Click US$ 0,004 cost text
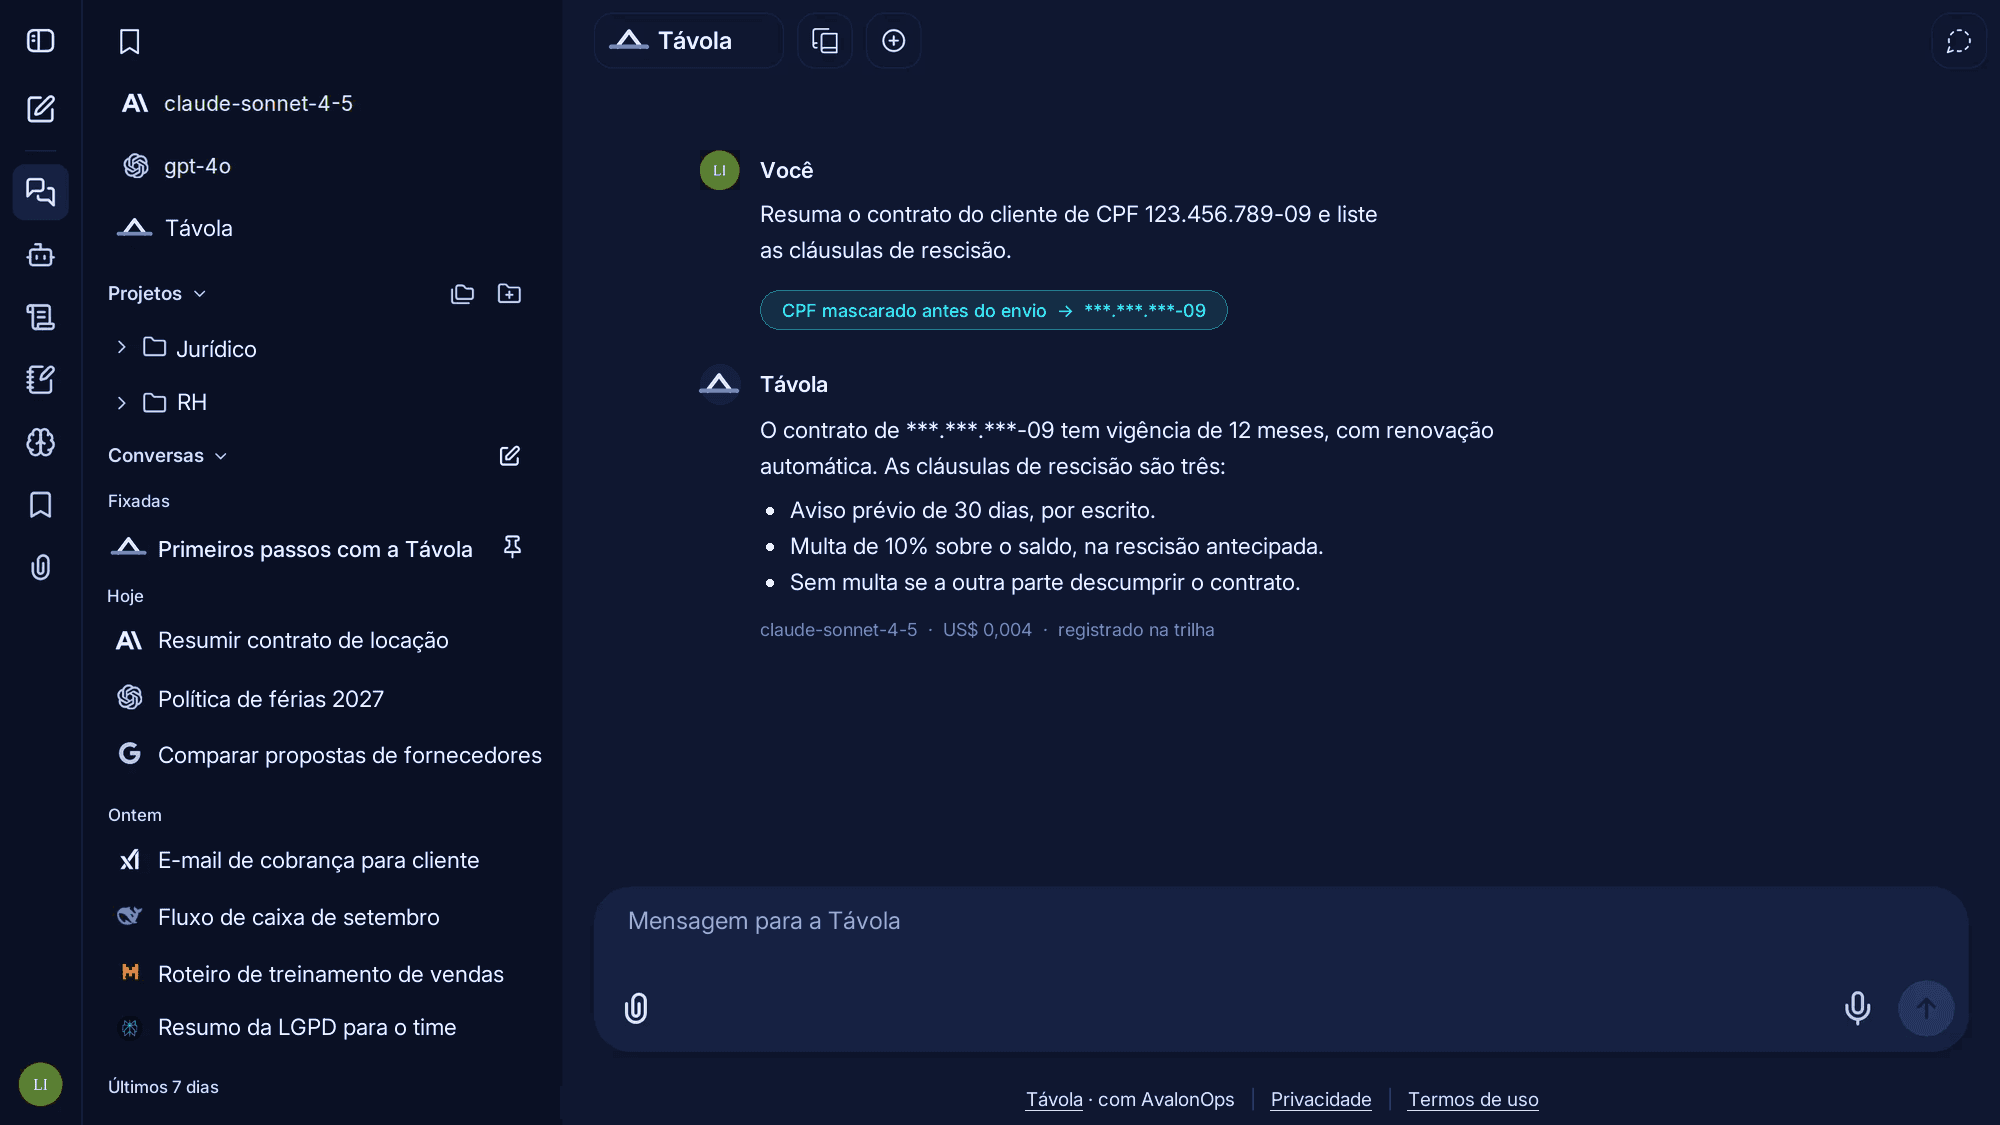This screenshot has width=2000, height=1125. point(987,630)
